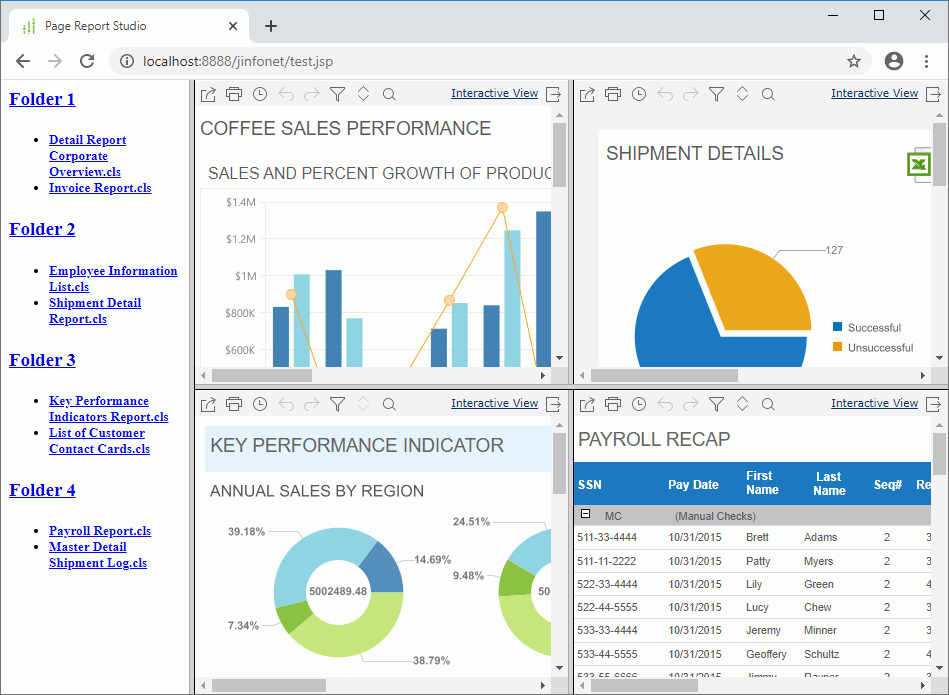
Task: Click the Export icon in Coffee Sales panel
Action: click(208, 94)
